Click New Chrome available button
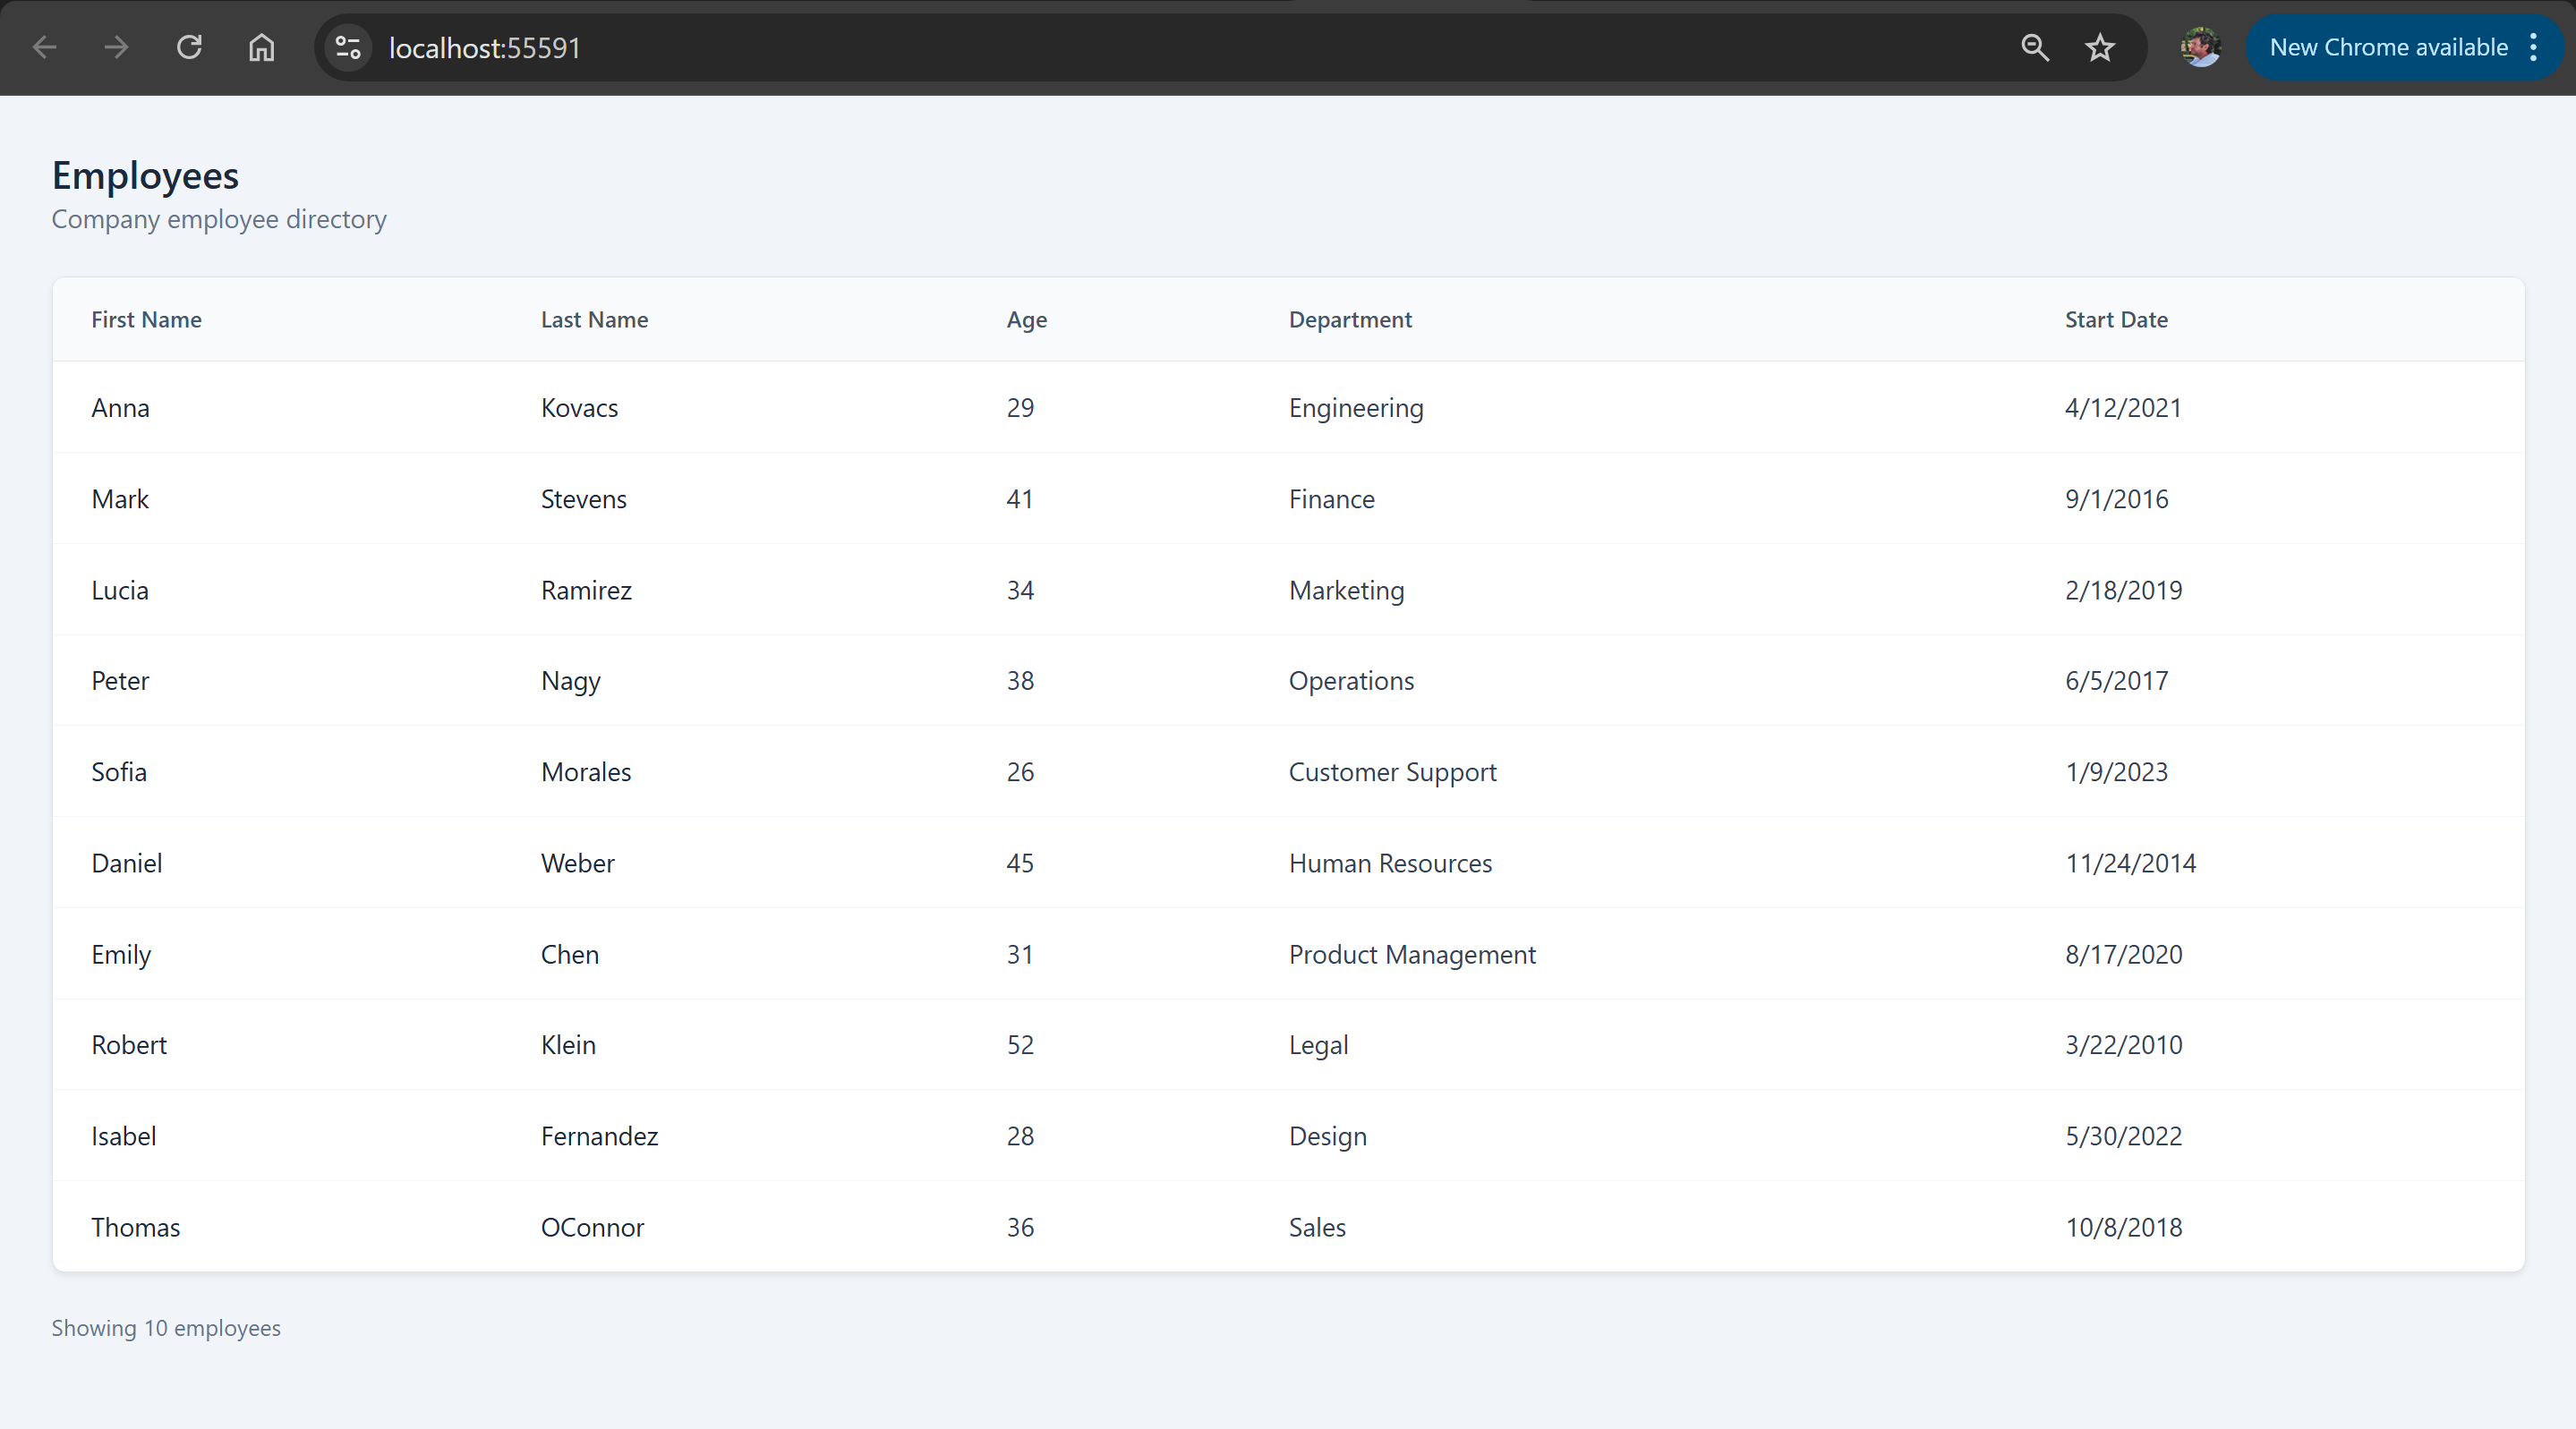Screen dimensions: 2576x1429 click(2388, 47)
